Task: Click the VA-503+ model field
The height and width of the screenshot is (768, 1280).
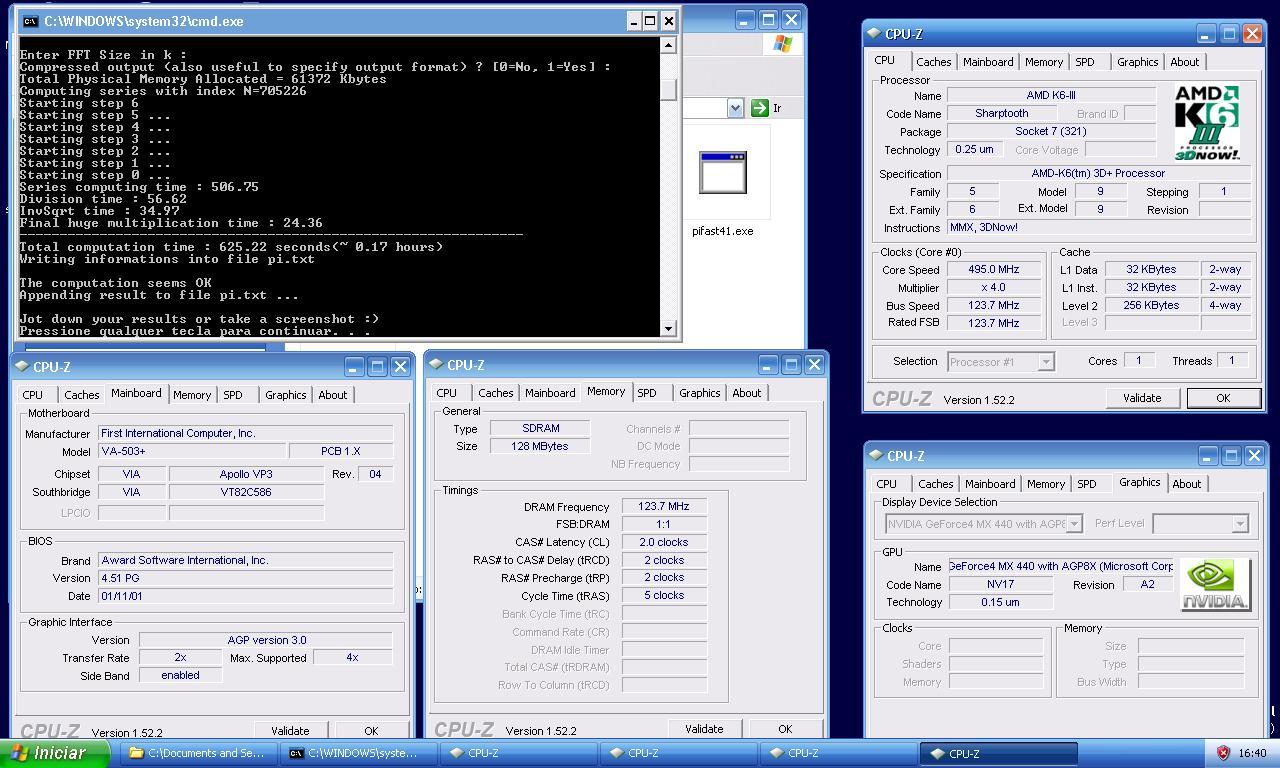Action: coord(192,452)
